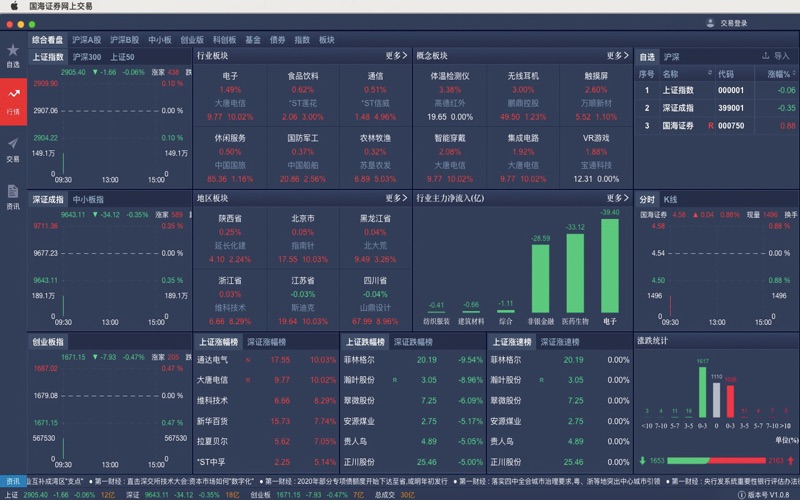The image size is (800, 500).
Task: Select 深证成指 row in watchlist
Action: (716, 108)
